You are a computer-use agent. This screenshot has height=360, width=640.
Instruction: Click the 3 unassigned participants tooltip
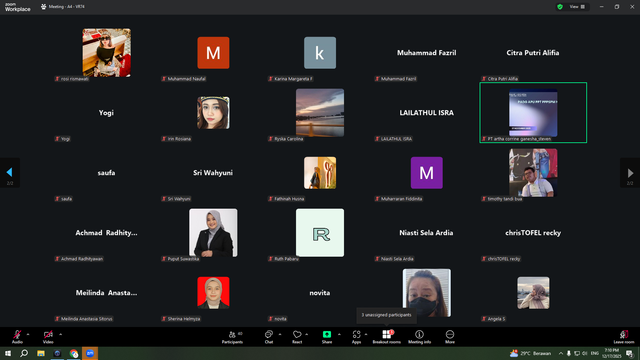click(386, 315)
